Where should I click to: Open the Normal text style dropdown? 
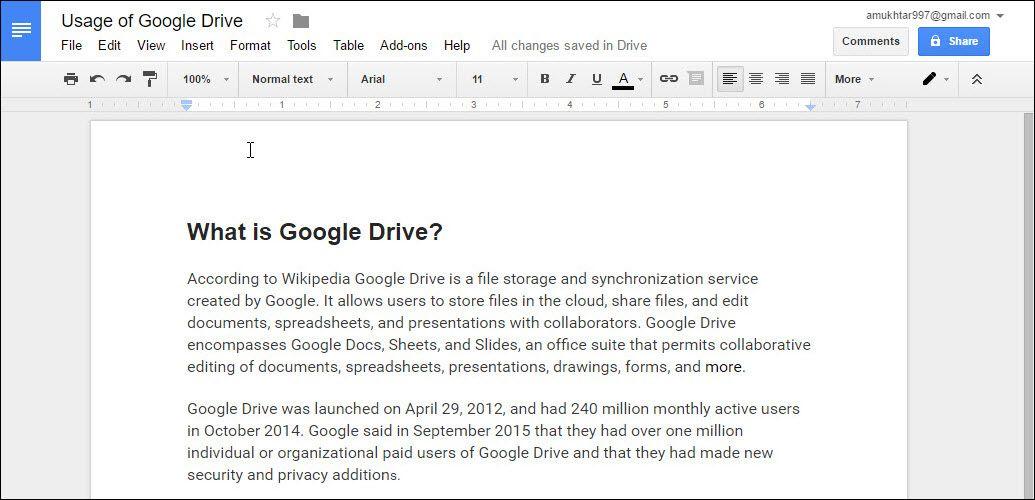(x=293, y=79)
